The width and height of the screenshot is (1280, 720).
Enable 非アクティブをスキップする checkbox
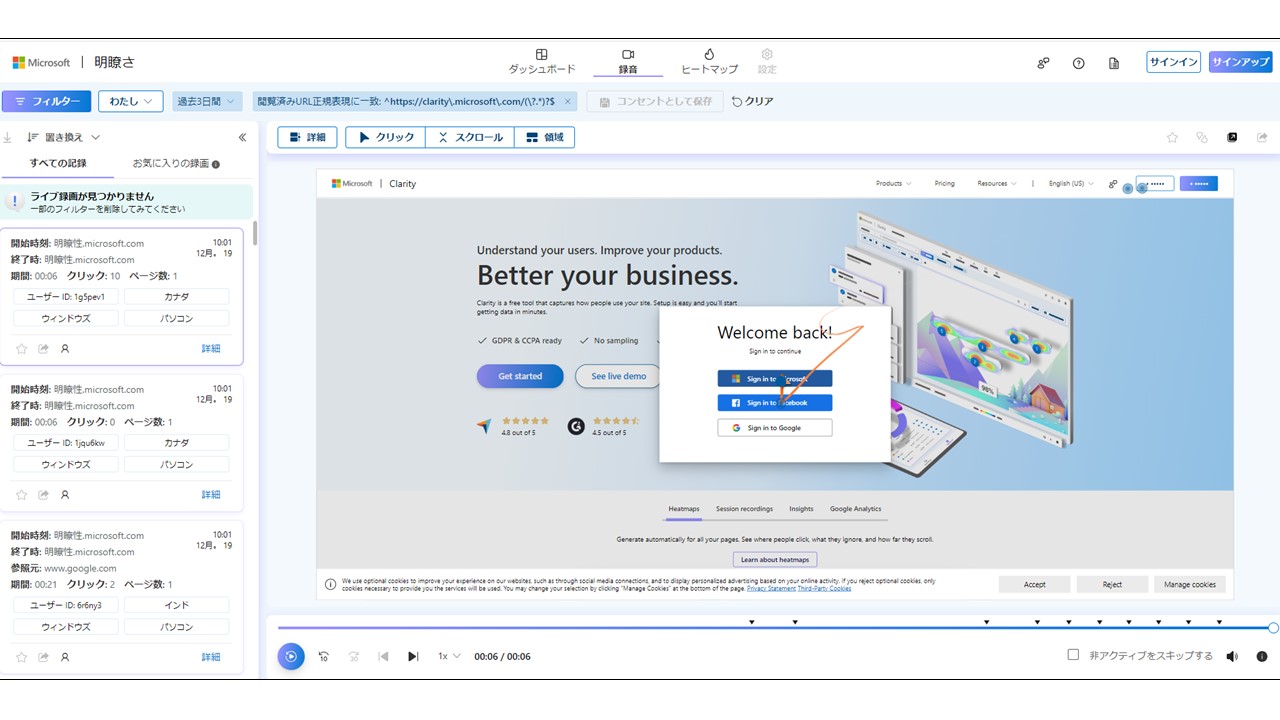[x=1073, y=655]
